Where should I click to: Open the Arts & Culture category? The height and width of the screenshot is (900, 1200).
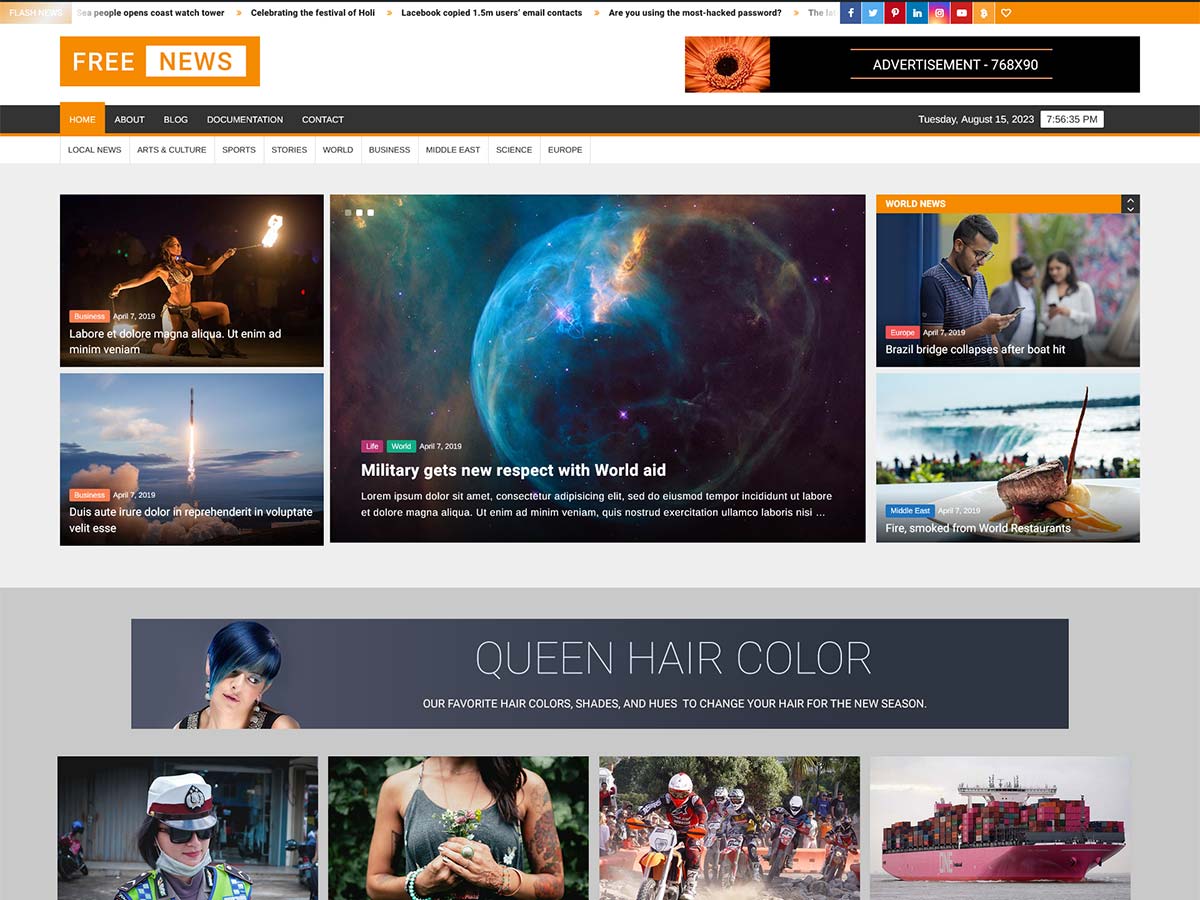pos(172,150)
